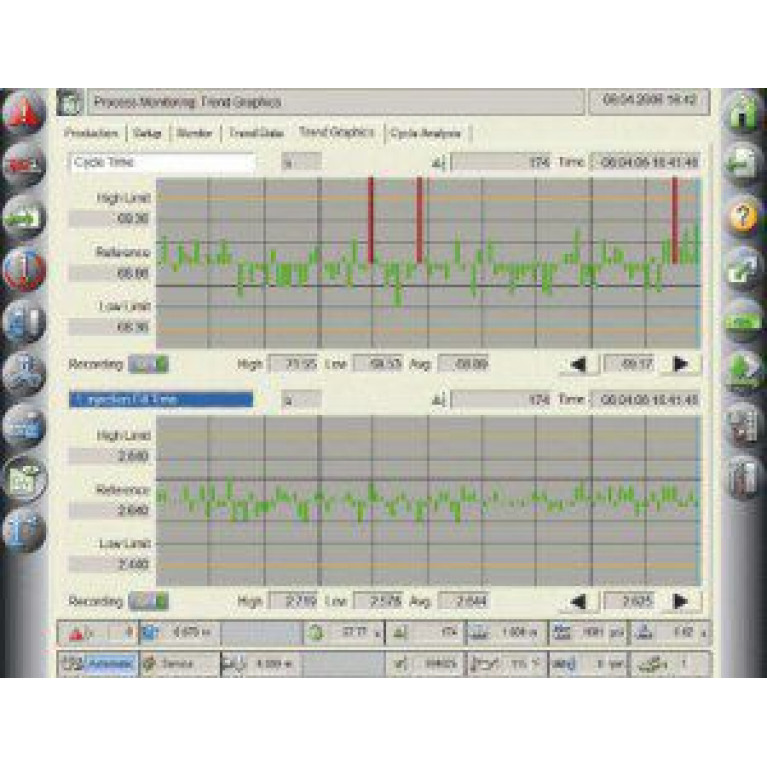Open help with the yellow question mark icon
767x767 pixels.
click(x=743, y=216)
